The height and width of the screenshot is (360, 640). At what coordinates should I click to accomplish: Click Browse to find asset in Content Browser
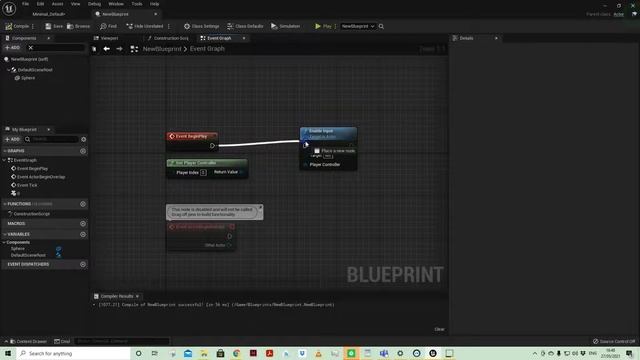click(x=78, y=26)
